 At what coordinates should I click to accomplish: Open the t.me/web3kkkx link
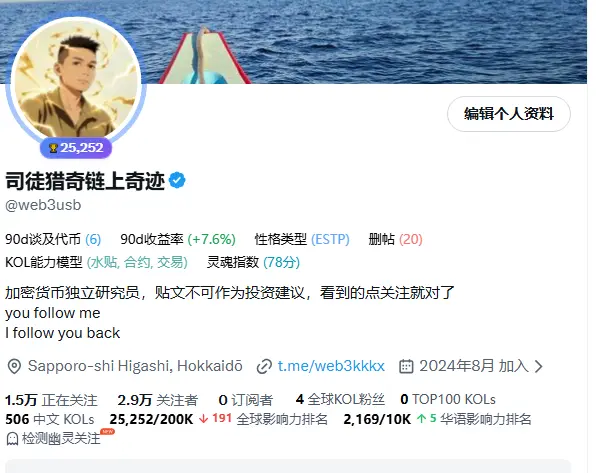(x=331, y=366)
